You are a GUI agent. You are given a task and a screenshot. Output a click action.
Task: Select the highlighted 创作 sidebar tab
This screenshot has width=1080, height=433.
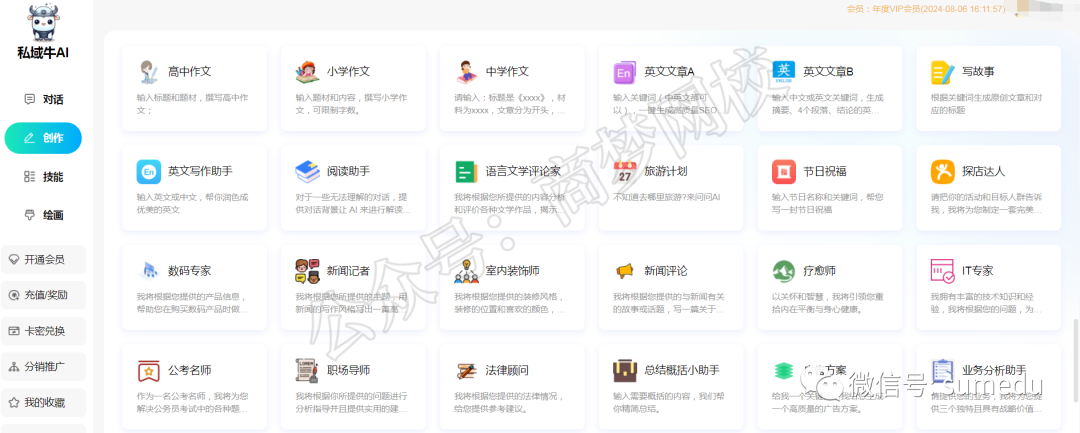(x=43, y=138)
